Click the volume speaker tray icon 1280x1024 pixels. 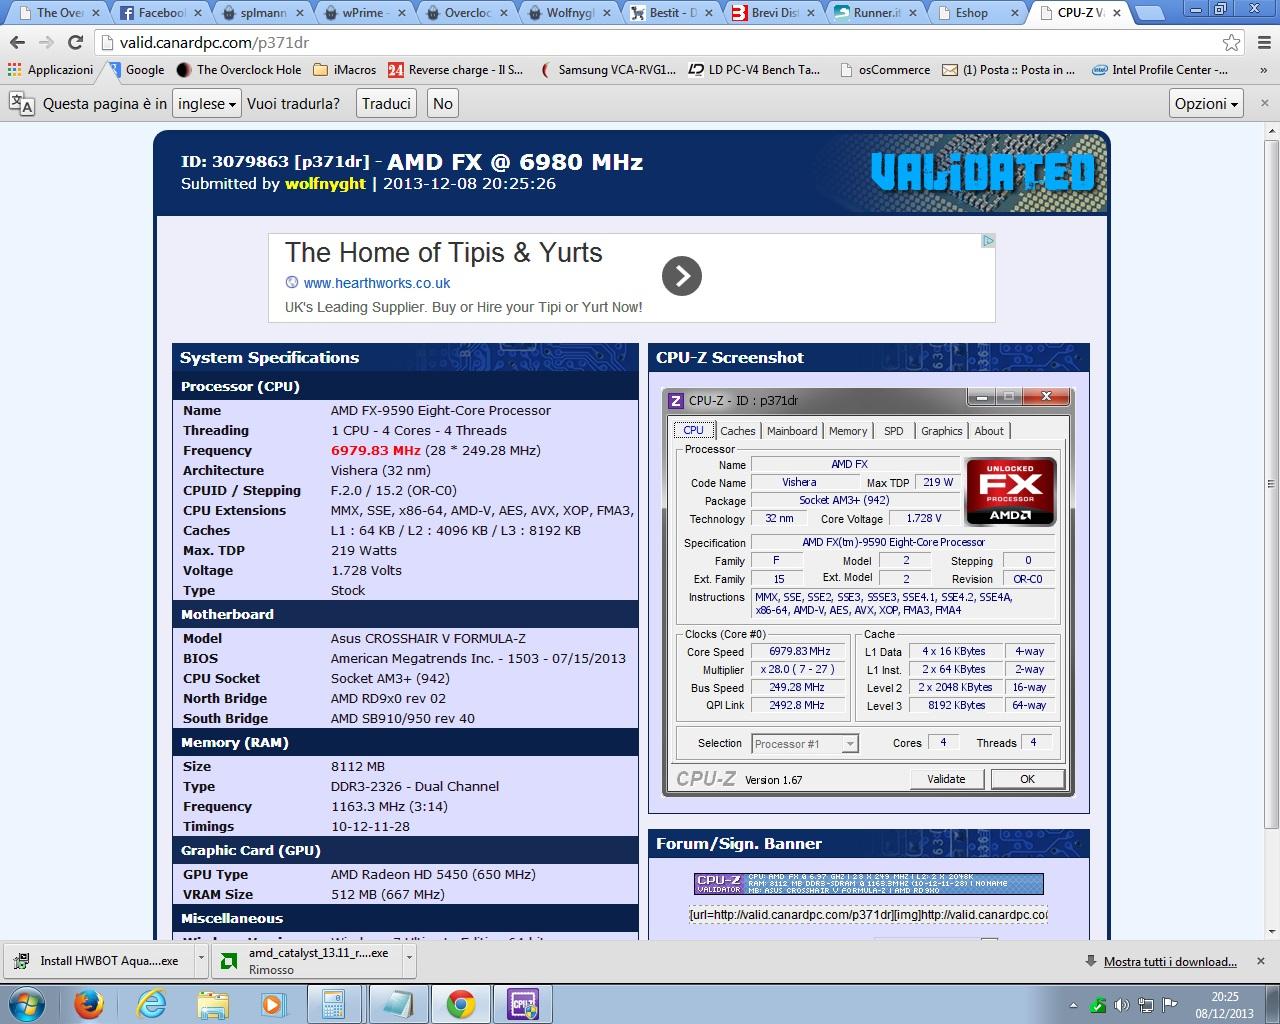[1121, 1005]
